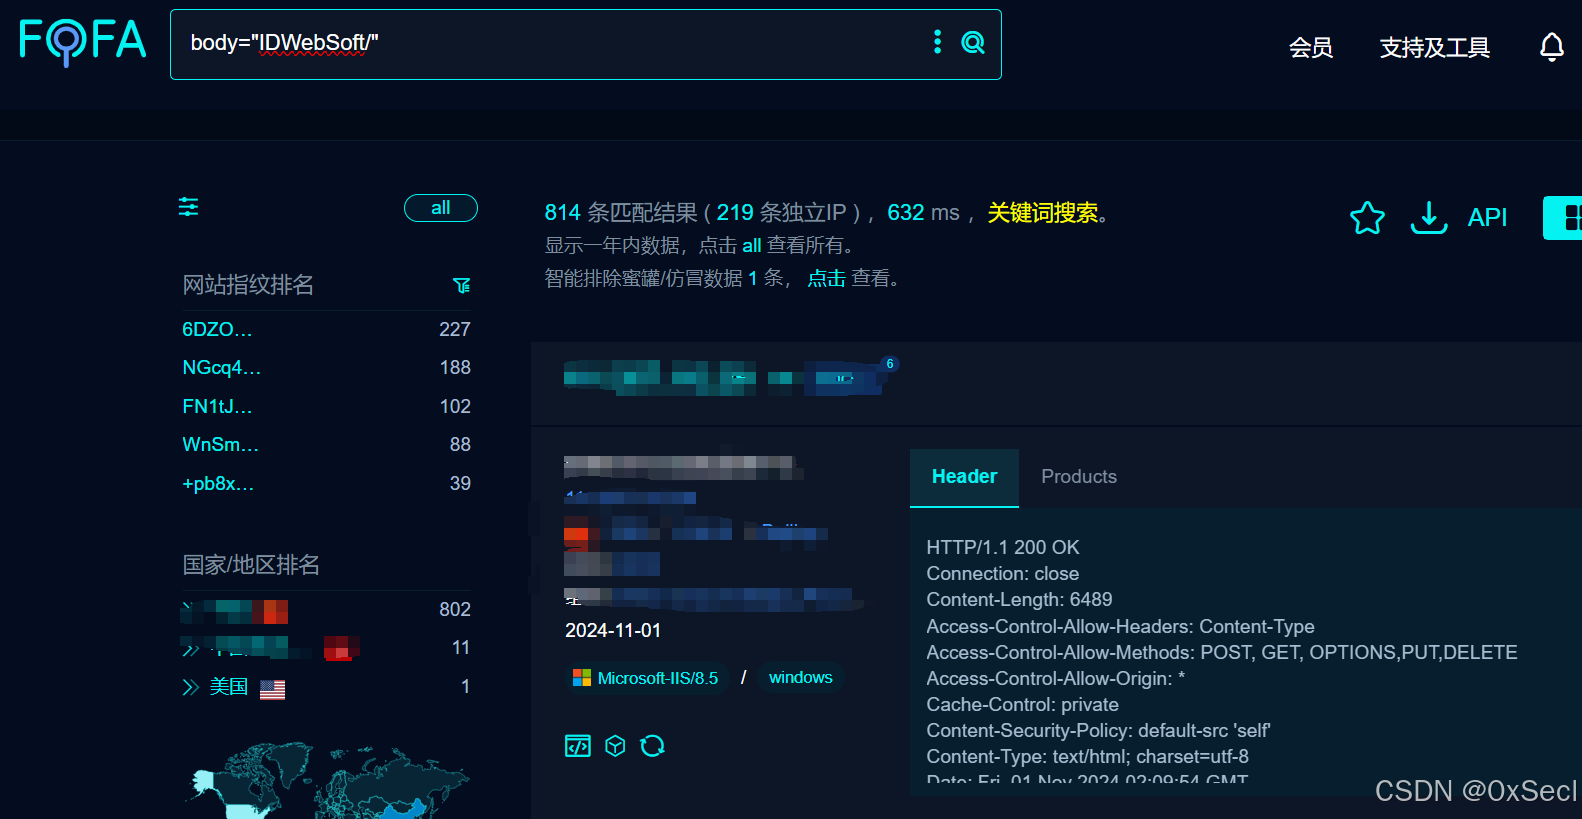
Task: Click the count 802 in country ranking
Action: (x=455, y=610)
